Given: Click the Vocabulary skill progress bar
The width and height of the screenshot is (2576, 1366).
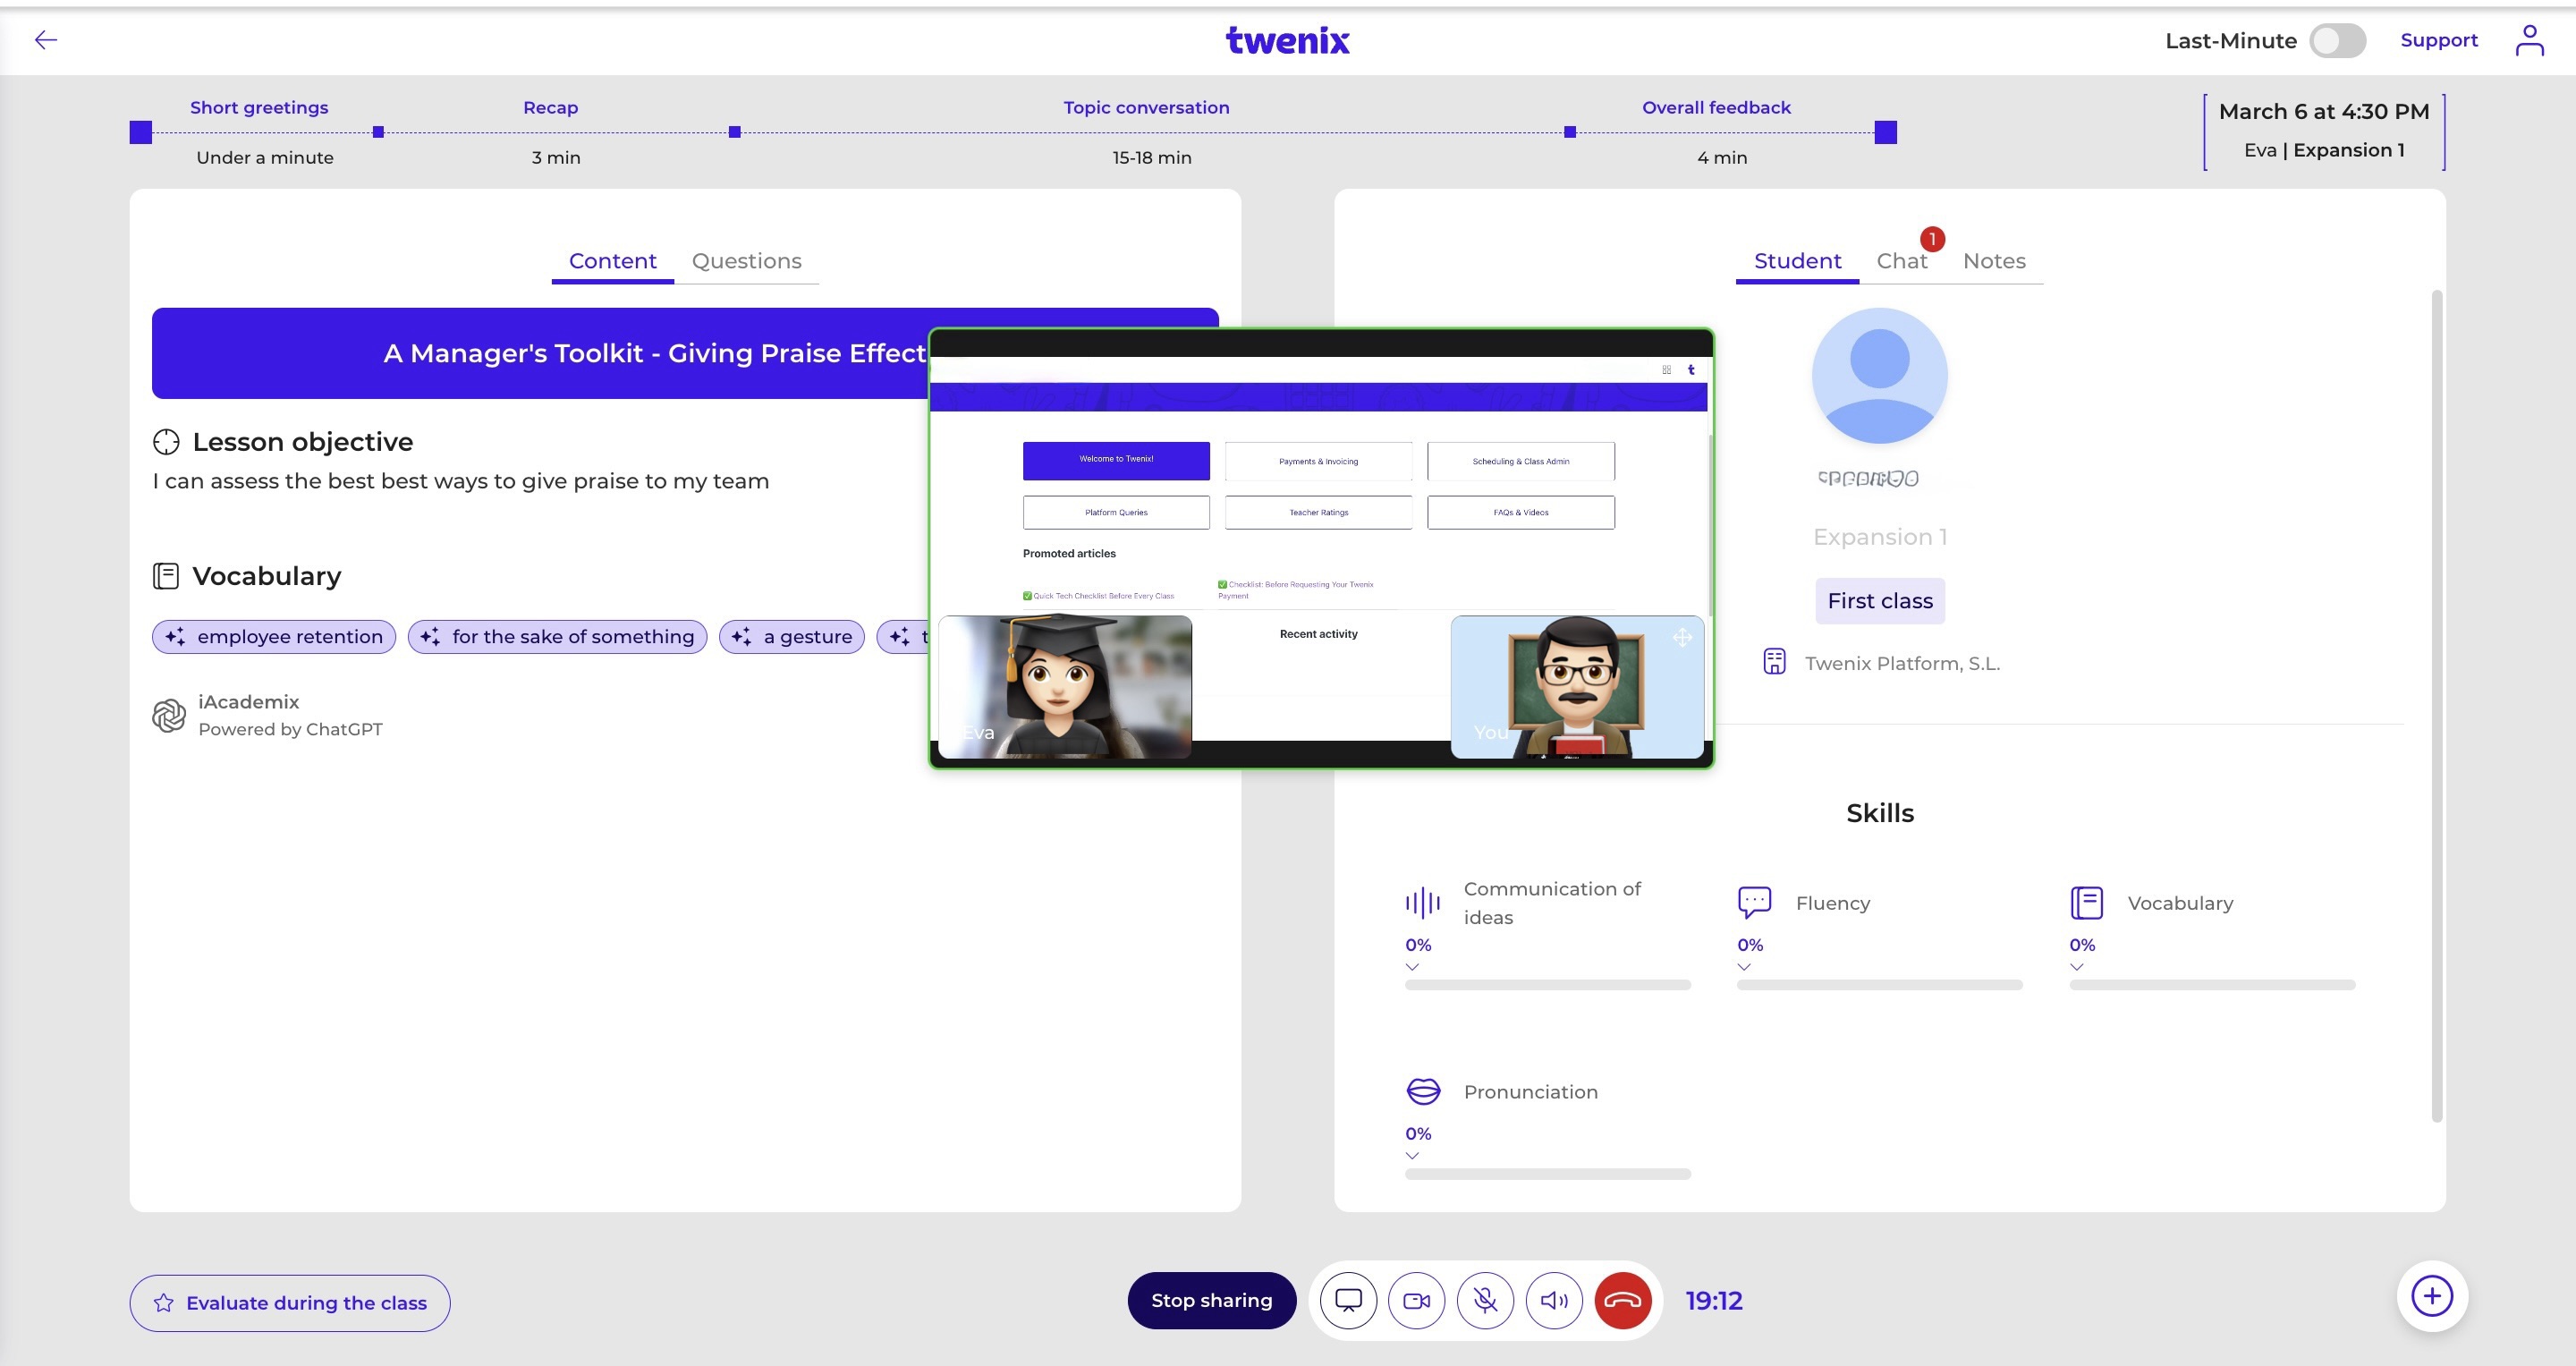Looking at the screenshot, I should pos(2212,985).
